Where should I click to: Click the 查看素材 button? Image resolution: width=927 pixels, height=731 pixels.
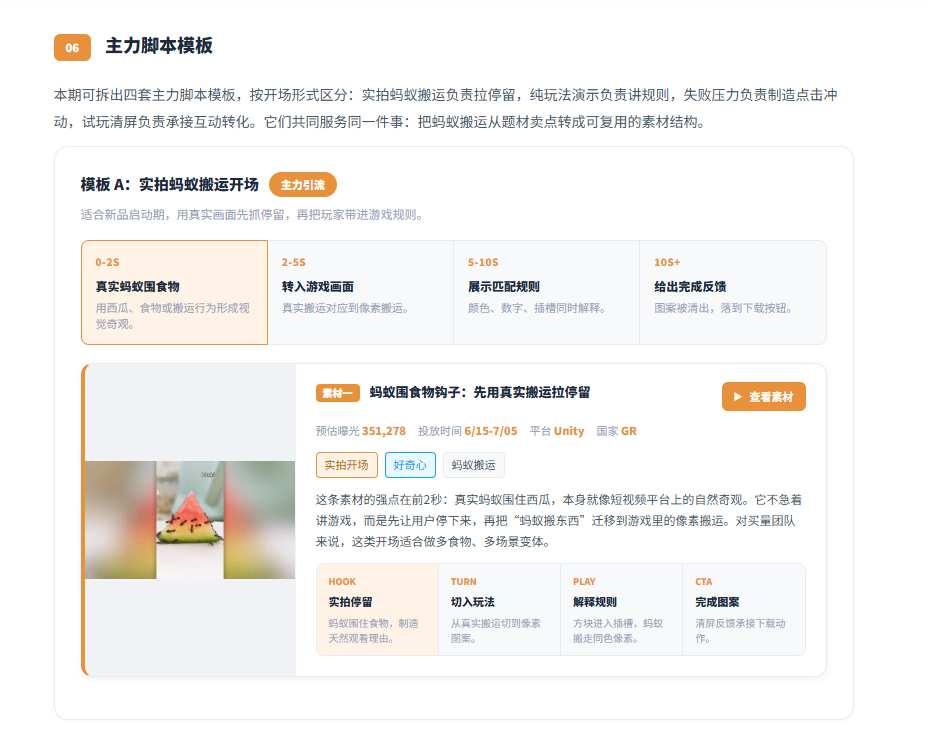click(763, 396)
